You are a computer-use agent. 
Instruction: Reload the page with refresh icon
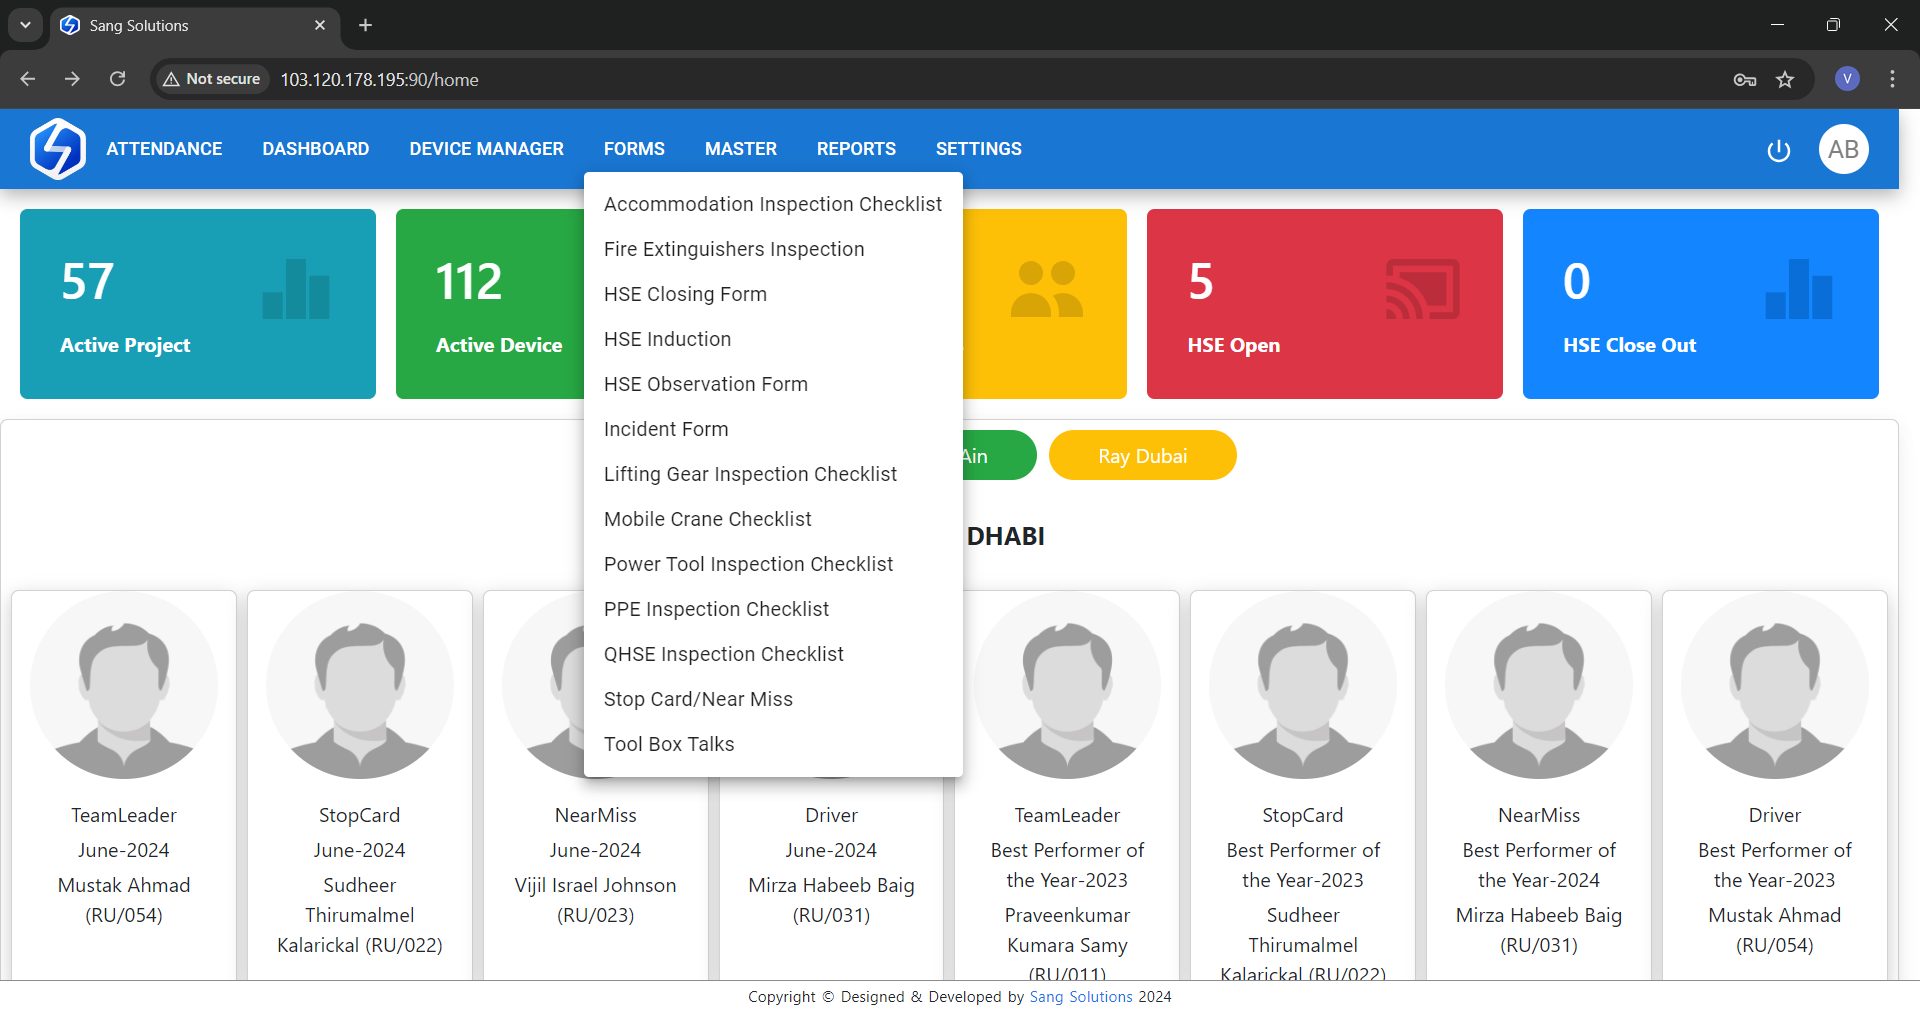(x=117, y=79)
